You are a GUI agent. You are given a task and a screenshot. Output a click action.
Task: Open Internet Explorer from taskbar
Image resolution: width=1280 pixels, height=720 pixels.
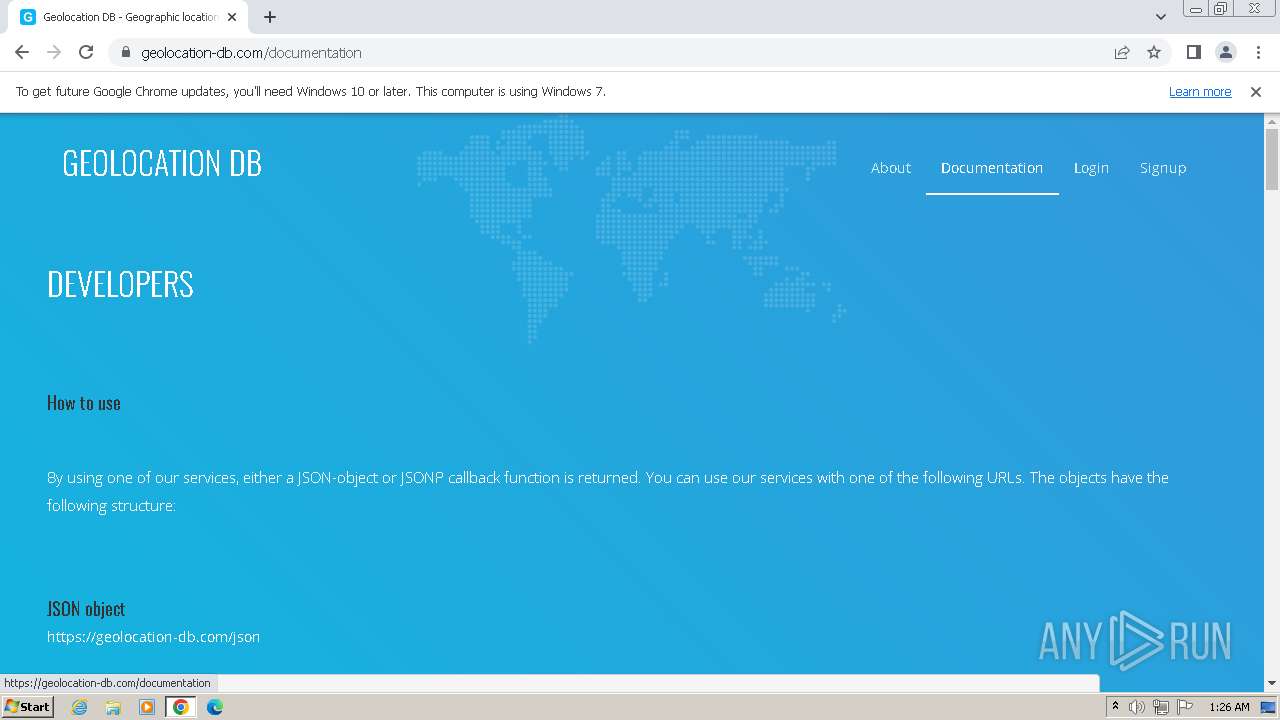pyautogui.click(x=80, y=707)
